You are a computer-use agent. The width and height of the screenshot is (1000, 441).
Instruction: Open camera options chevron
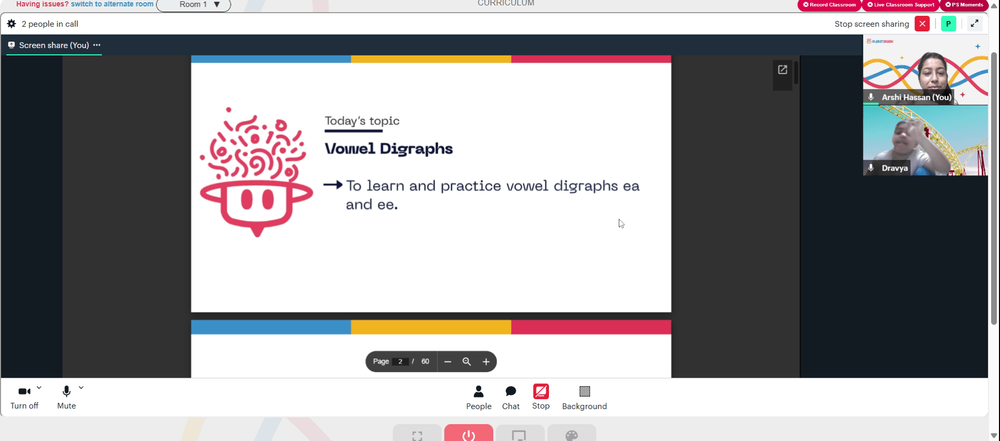click(39, 387)
